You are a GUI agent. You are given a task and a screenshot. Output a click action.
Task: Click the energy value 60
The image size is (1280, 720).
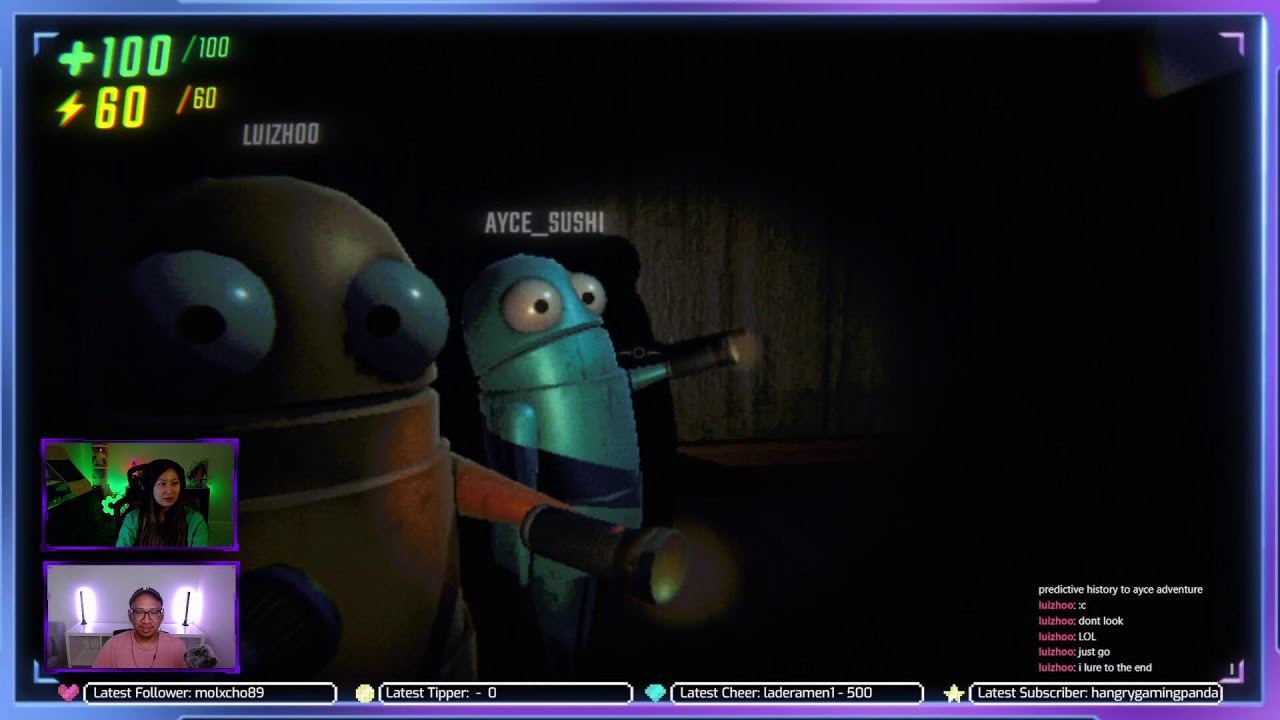pos(121,108)
